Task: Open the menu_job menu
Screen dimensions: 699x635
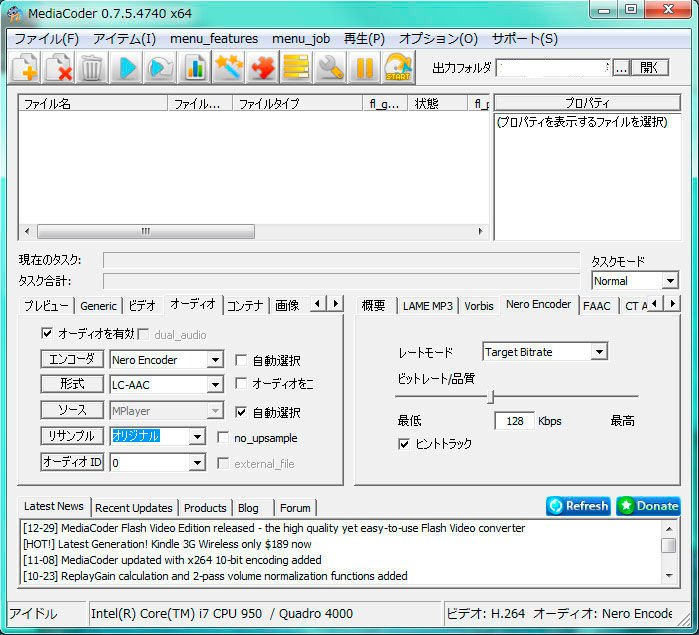Action: (301, 39)
